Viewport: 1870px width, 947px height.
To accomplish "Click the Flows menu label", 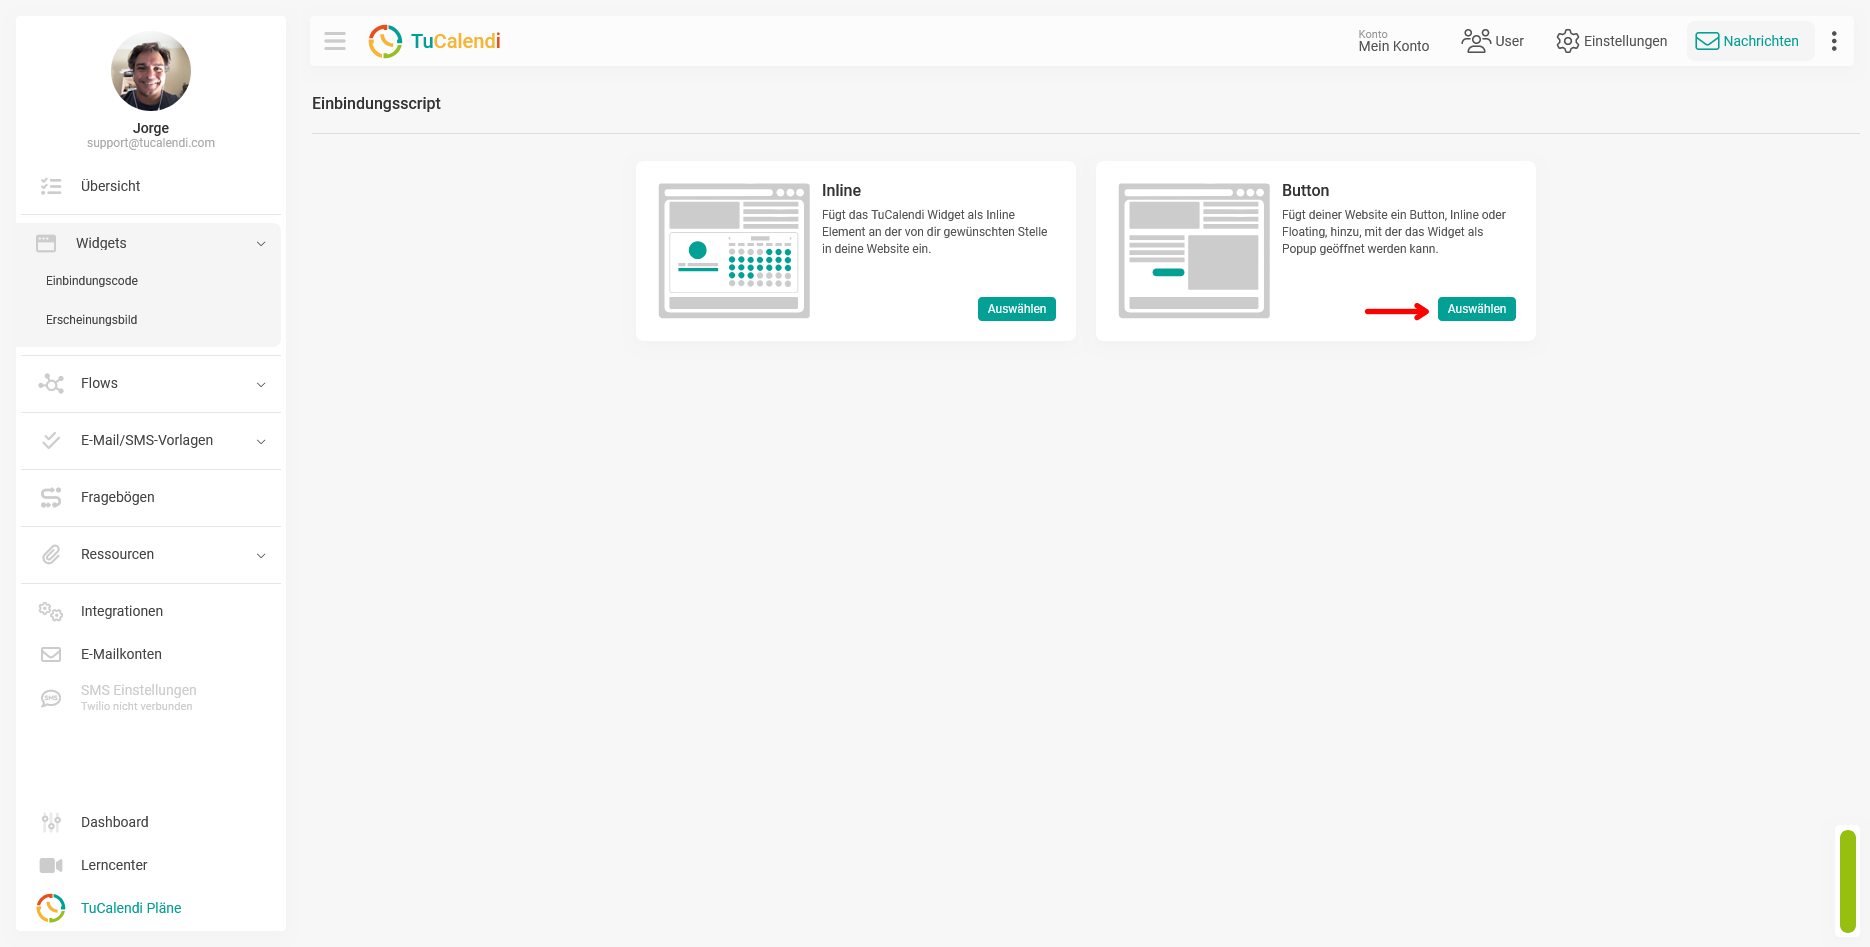I will 99,383.
